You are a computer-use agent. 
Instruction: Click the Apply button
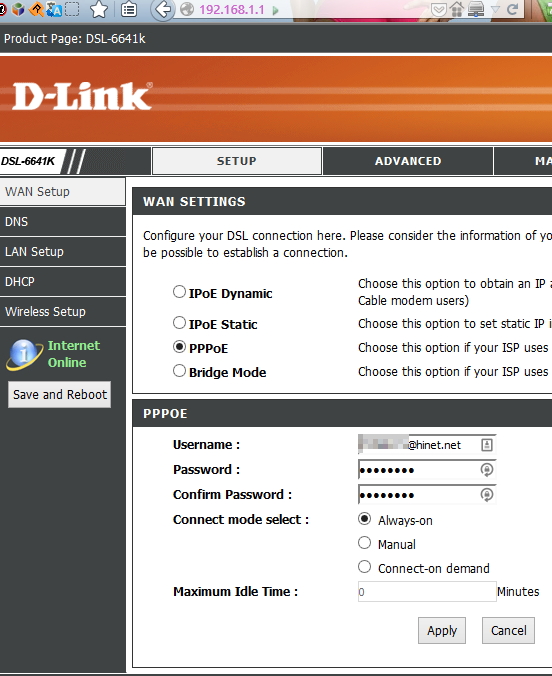click(x=442, y=630)
